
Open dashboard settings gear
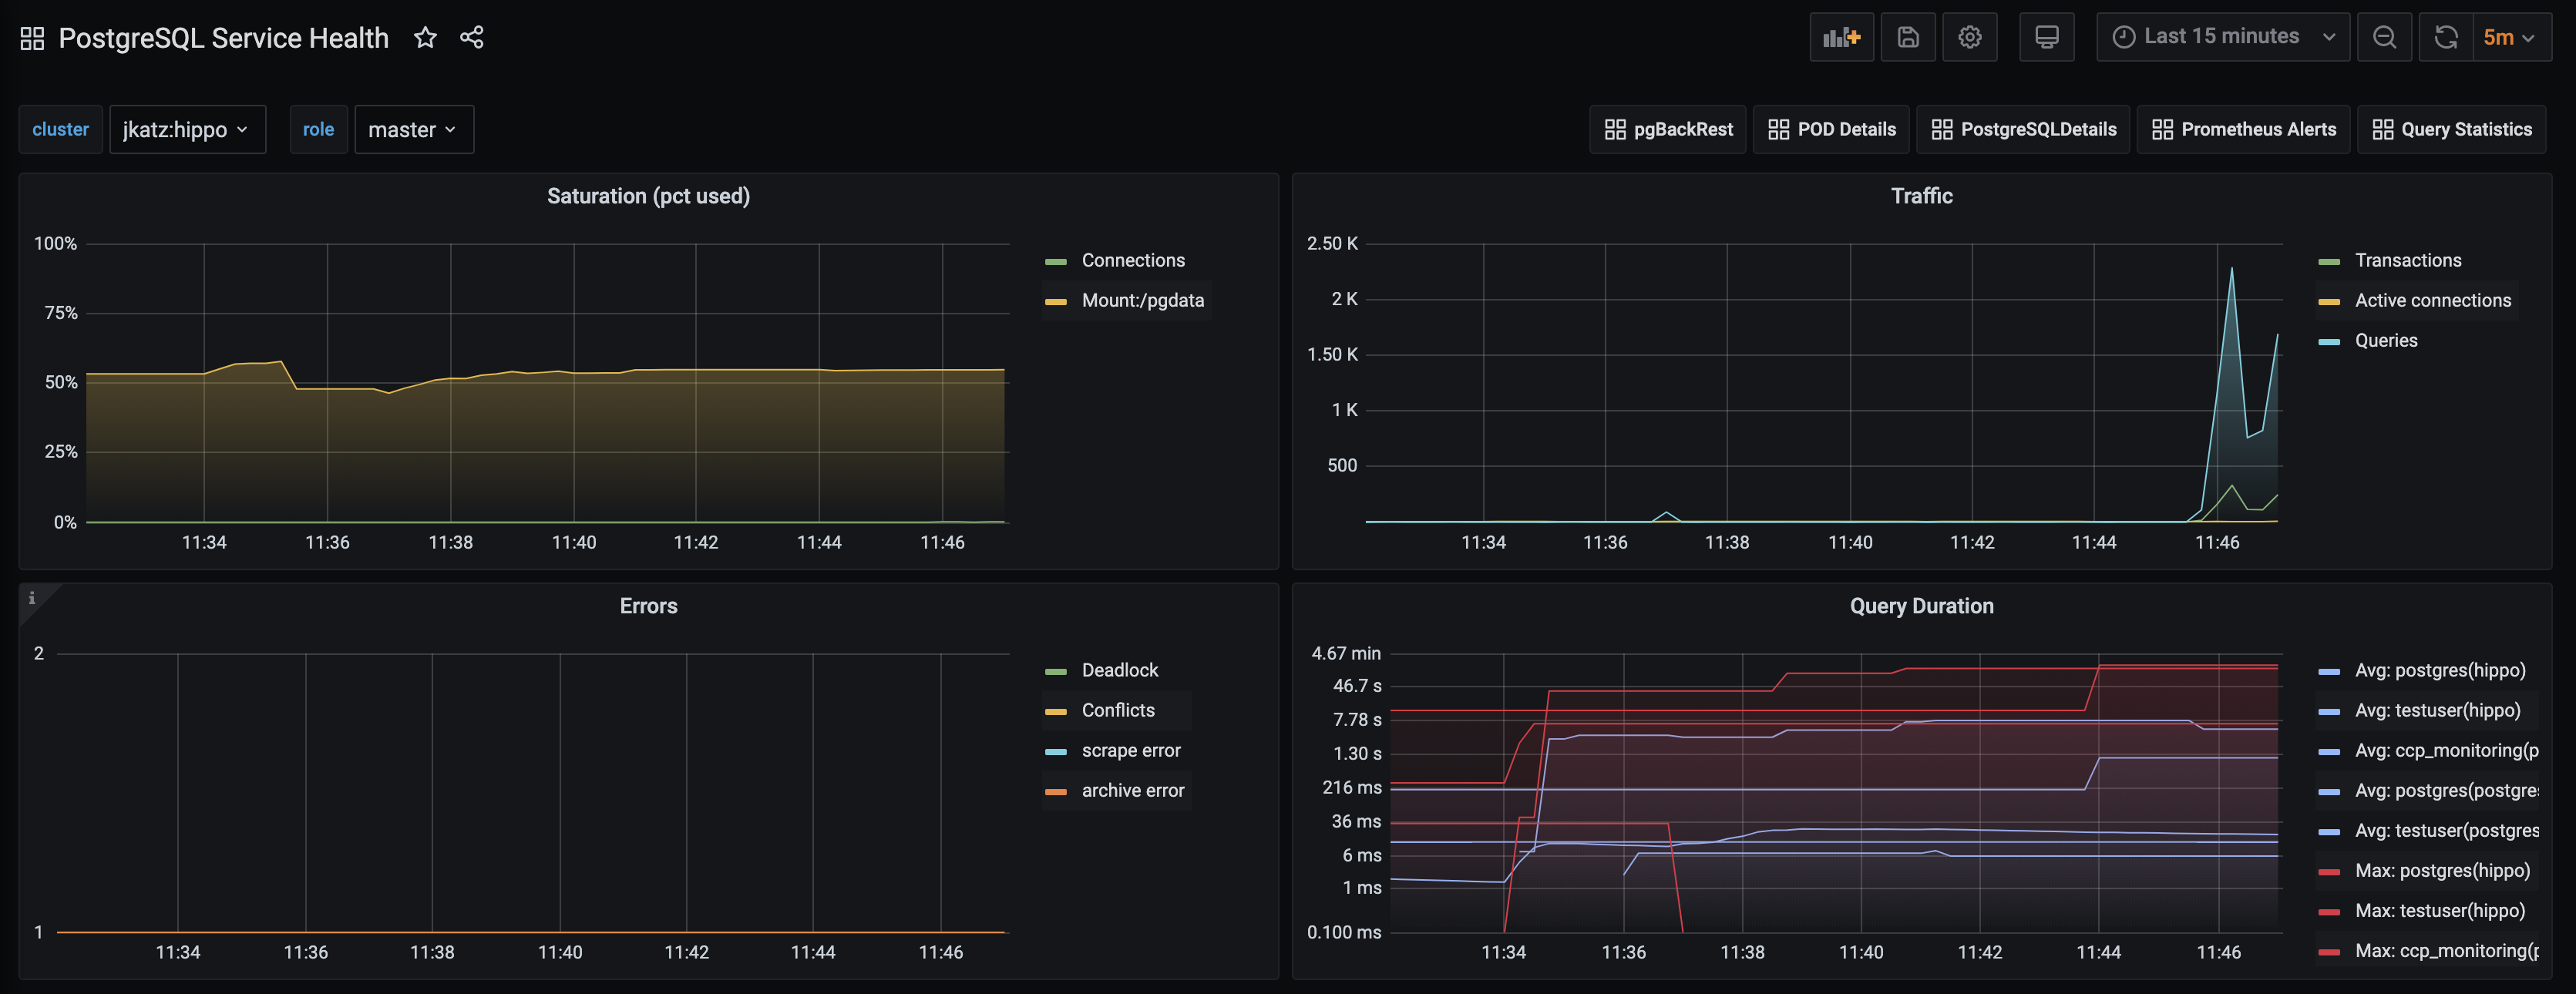[x=1969, y=37]
